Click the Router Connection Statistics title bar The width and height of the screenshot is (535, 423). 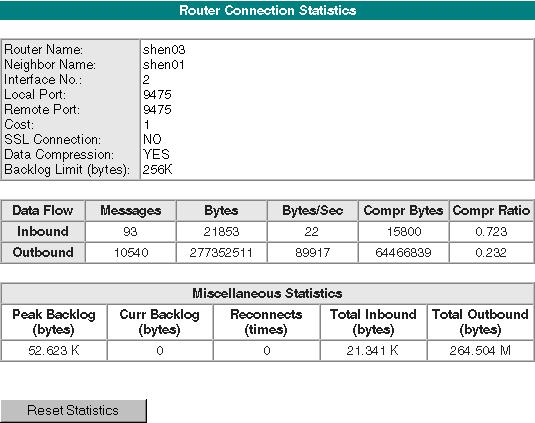(268, 10)
